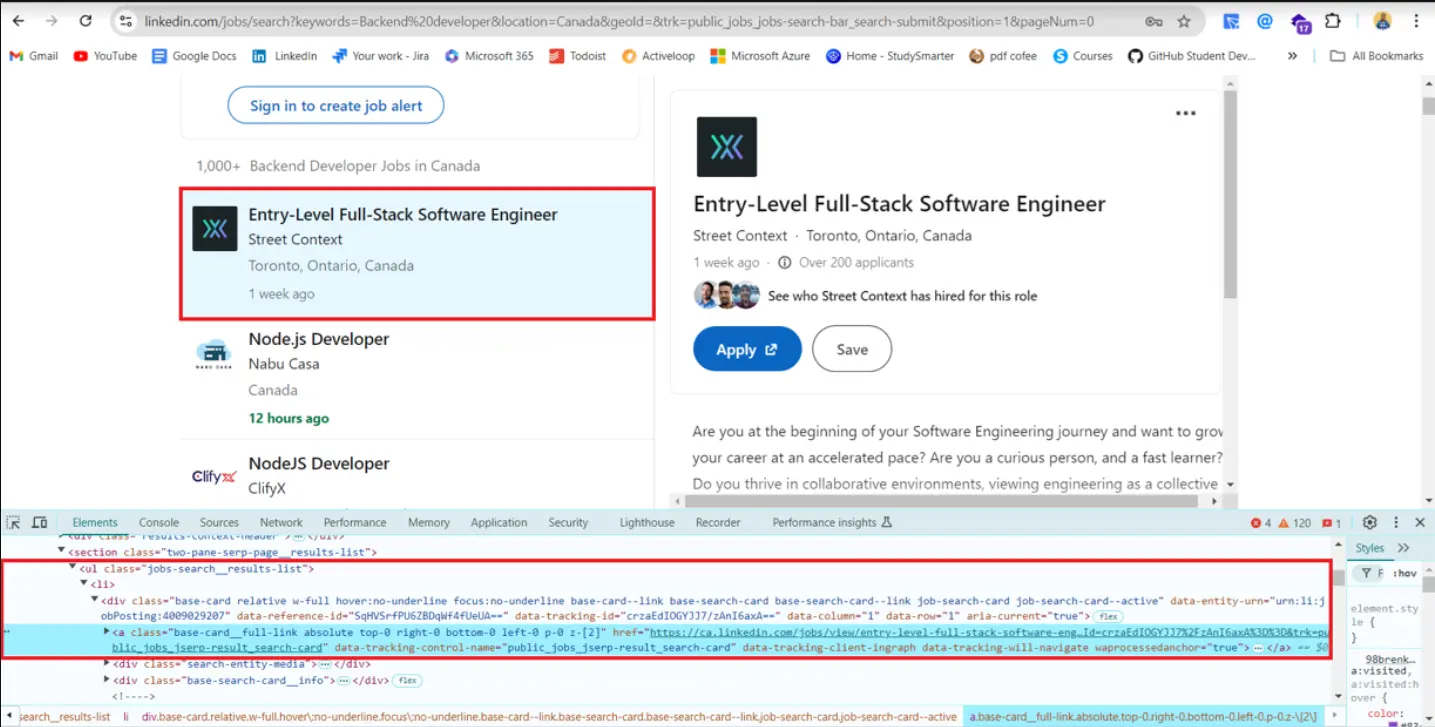Click the blue Apply button
This screenshot has height=727, width=1435.
point(746,349)
